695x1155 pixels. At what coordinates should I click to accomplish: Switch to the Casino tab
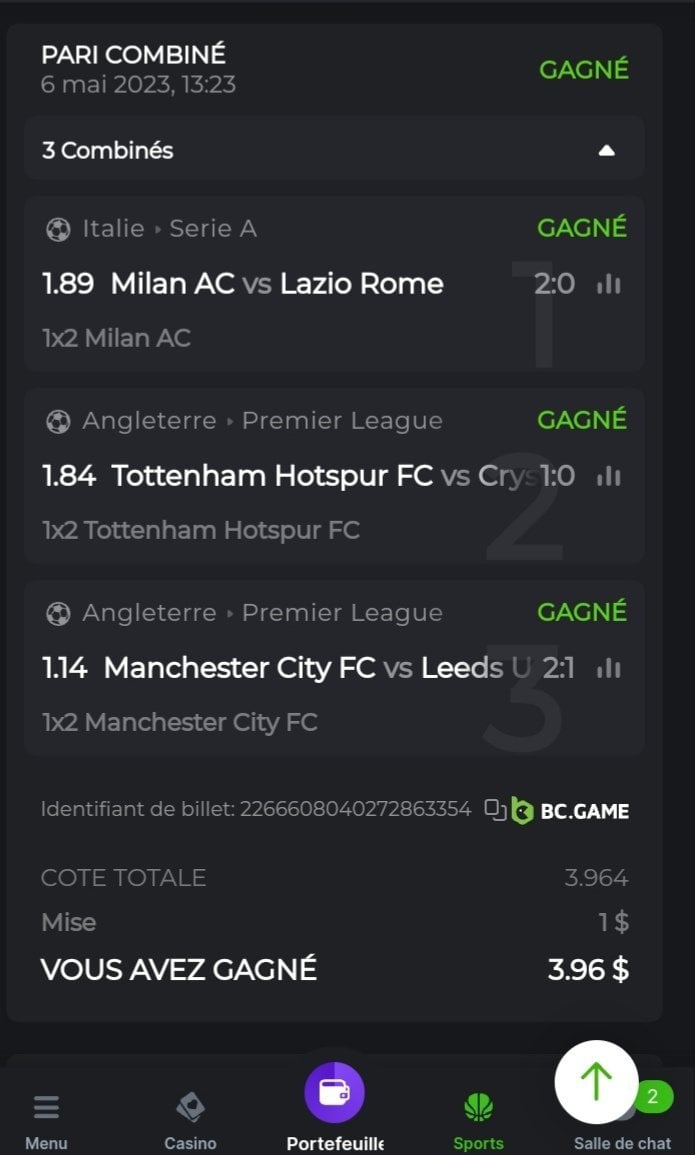190,1120
